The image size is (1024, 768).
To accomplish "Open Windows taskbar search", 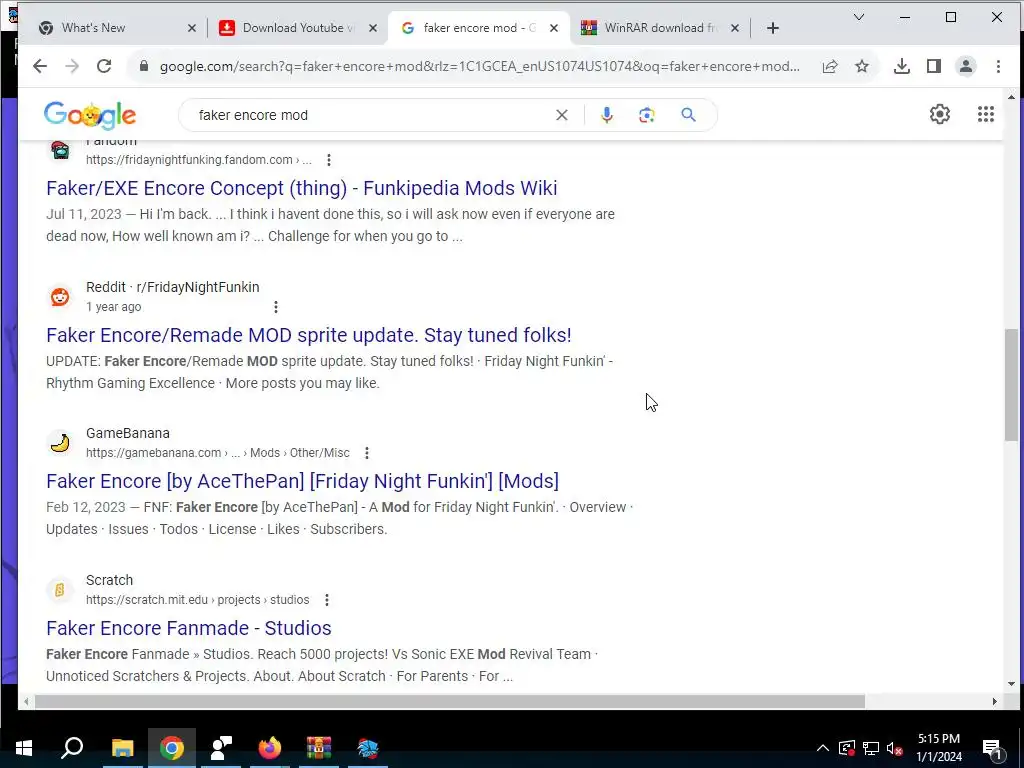I will pos(72,748).
